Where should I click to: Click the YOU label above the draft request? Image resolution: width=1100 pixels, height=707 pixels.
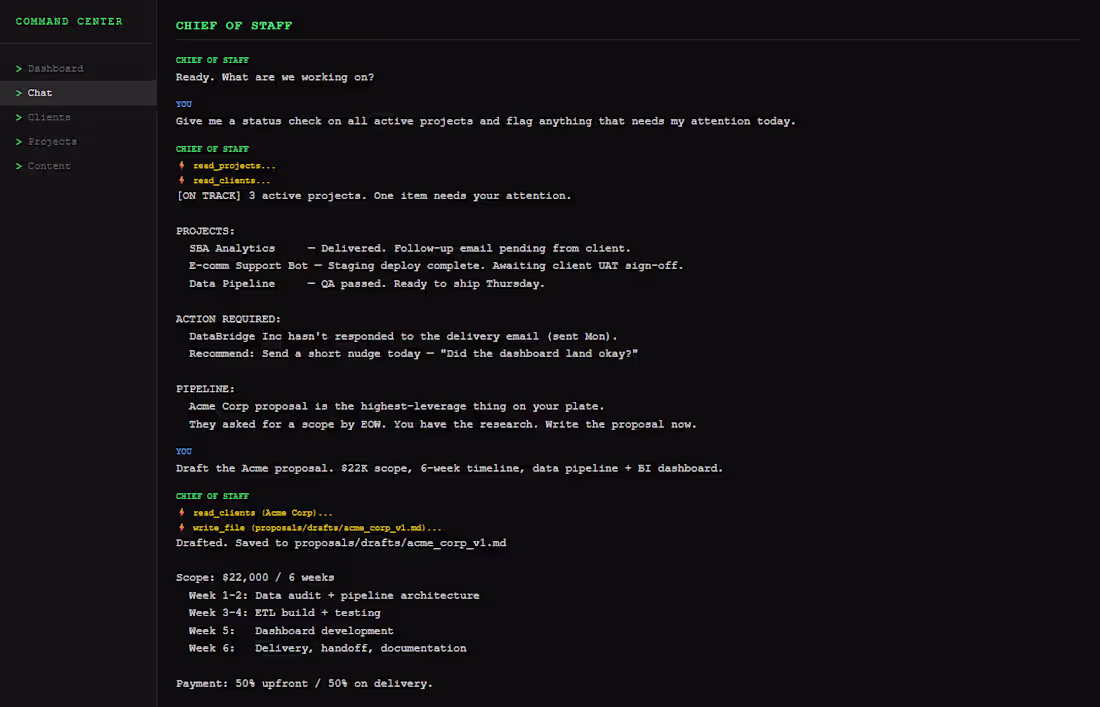tap(184, 451)
